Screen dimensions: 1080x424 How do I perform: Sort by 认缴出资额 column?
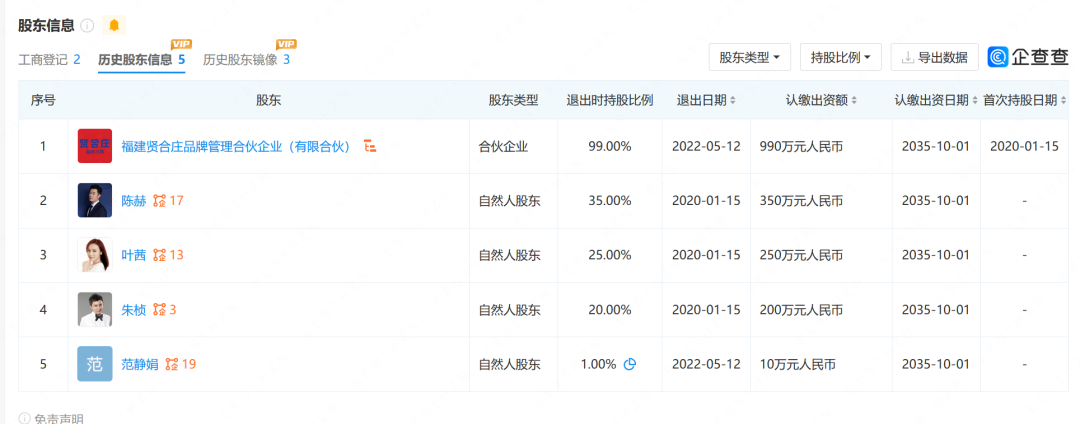pos(821,100)
